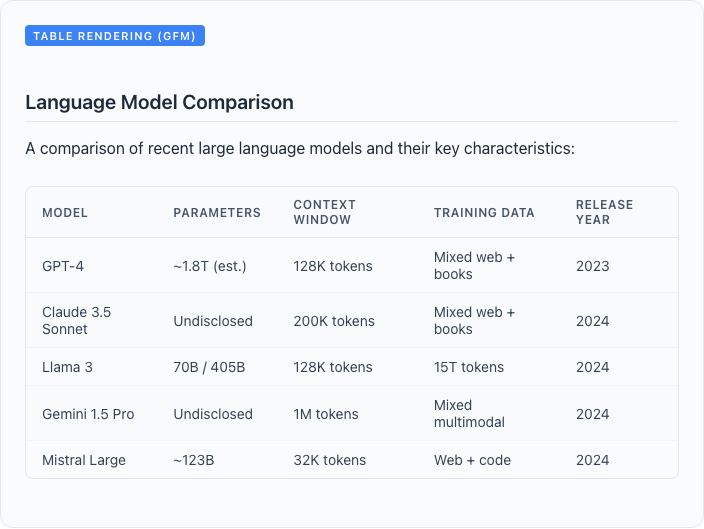704x529 pixels.
Task: Click the 15T tokens training data cell
Action: 469,367
